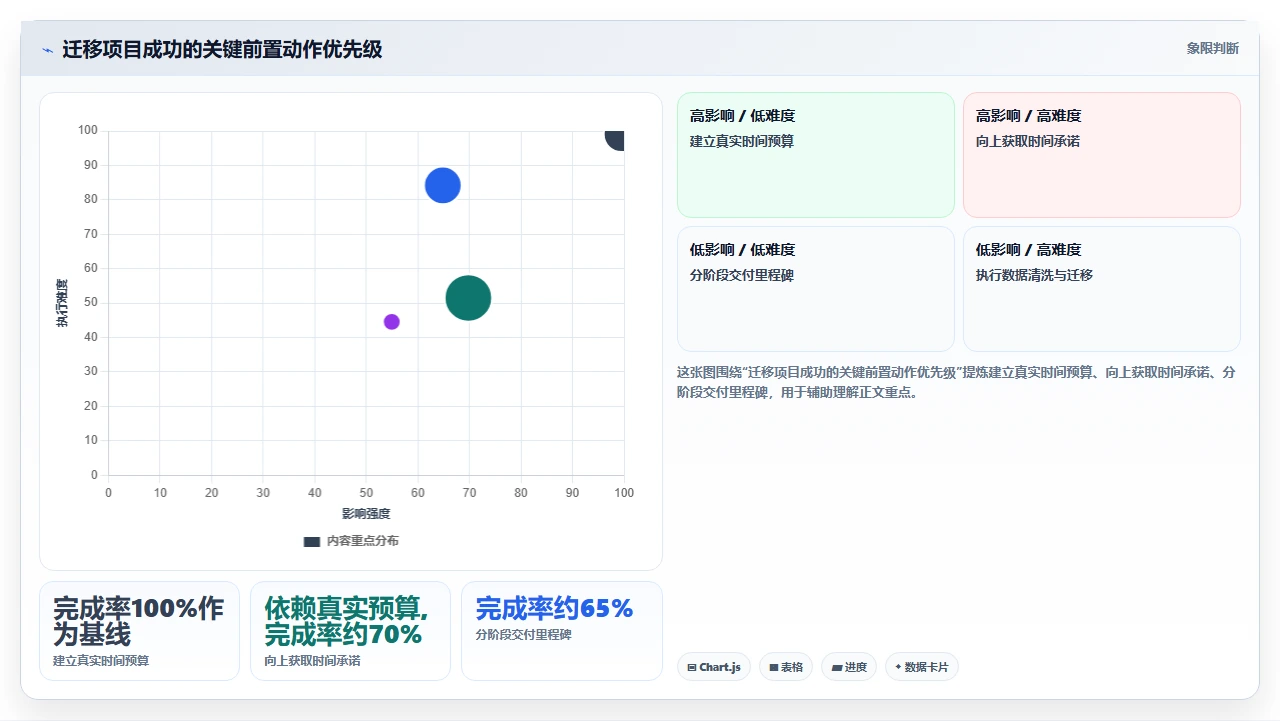Click the 象限判断 label in header
1280x721 pixels.
tap(1212, 48)
